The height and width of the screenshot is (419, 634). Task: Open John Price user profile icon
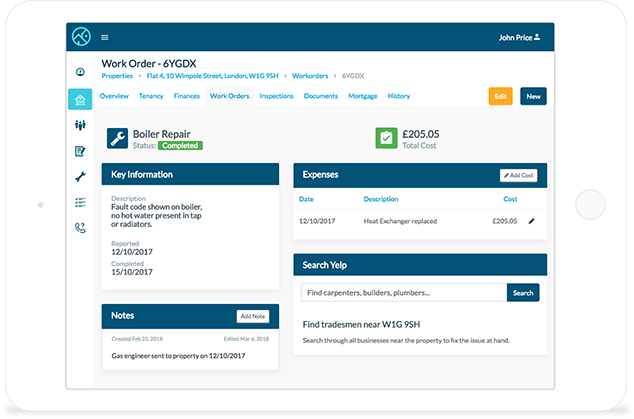537,37
